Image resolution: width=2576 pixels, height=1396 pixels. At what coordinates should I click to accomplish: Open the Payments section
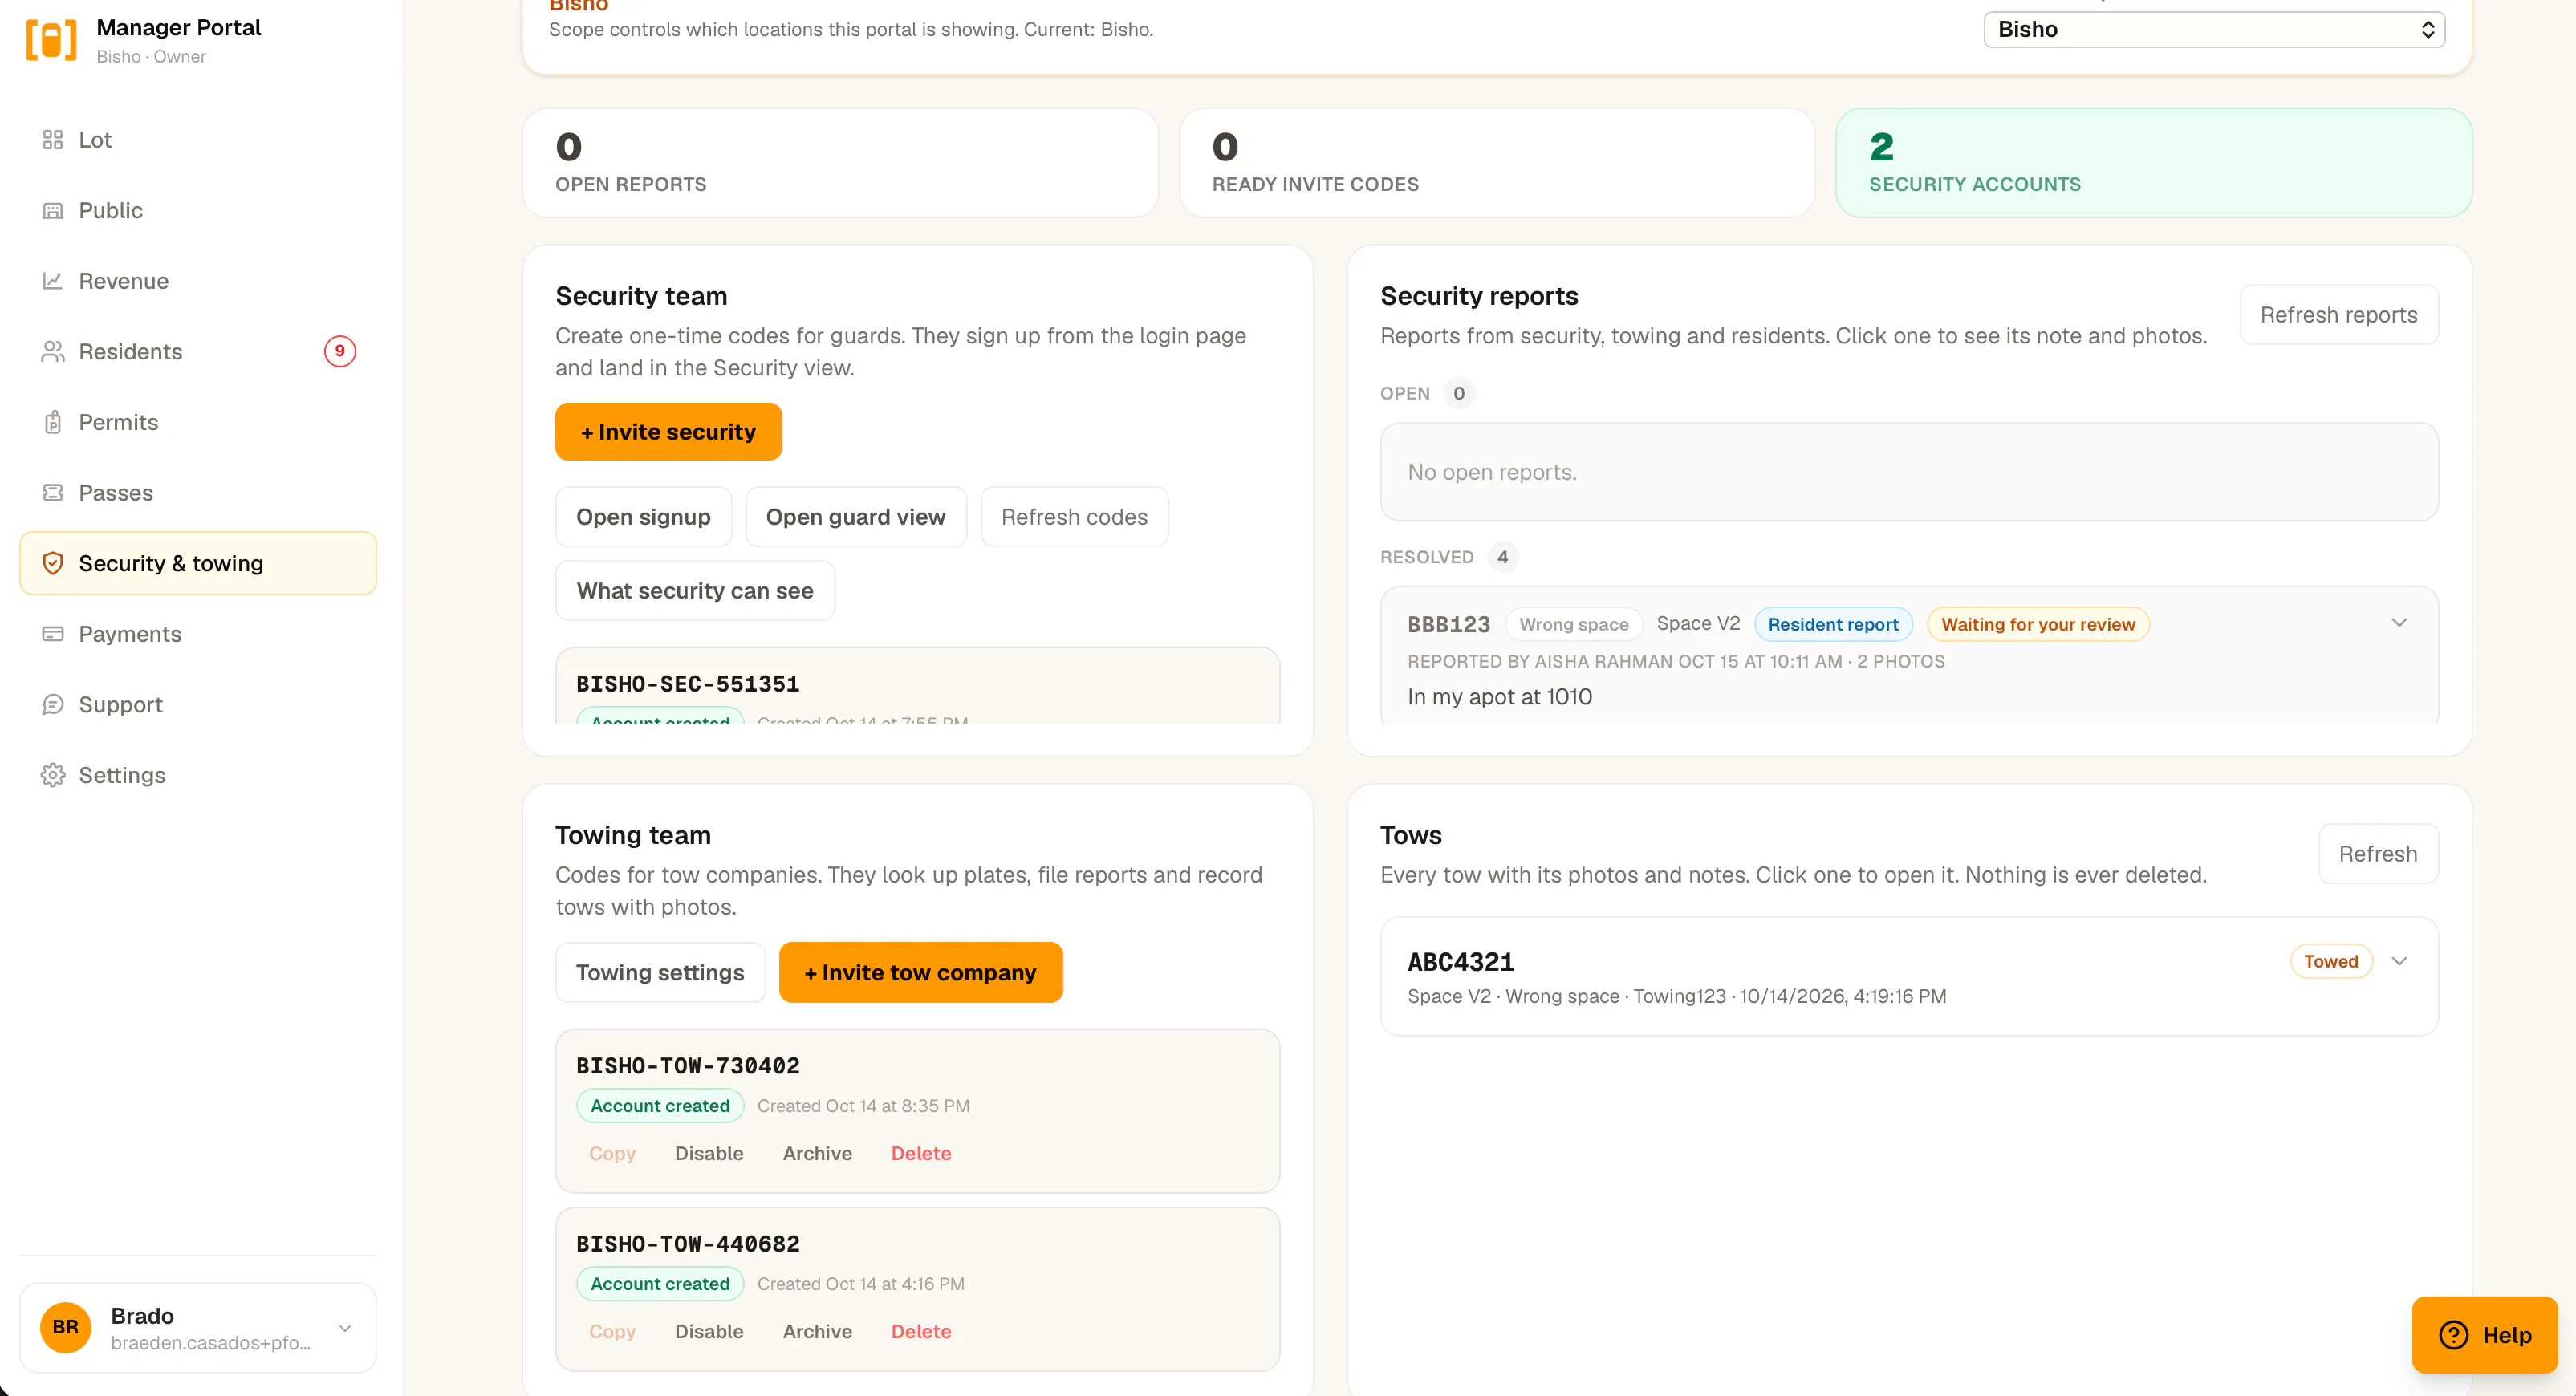pyautogui.click(x=198, y=634)
